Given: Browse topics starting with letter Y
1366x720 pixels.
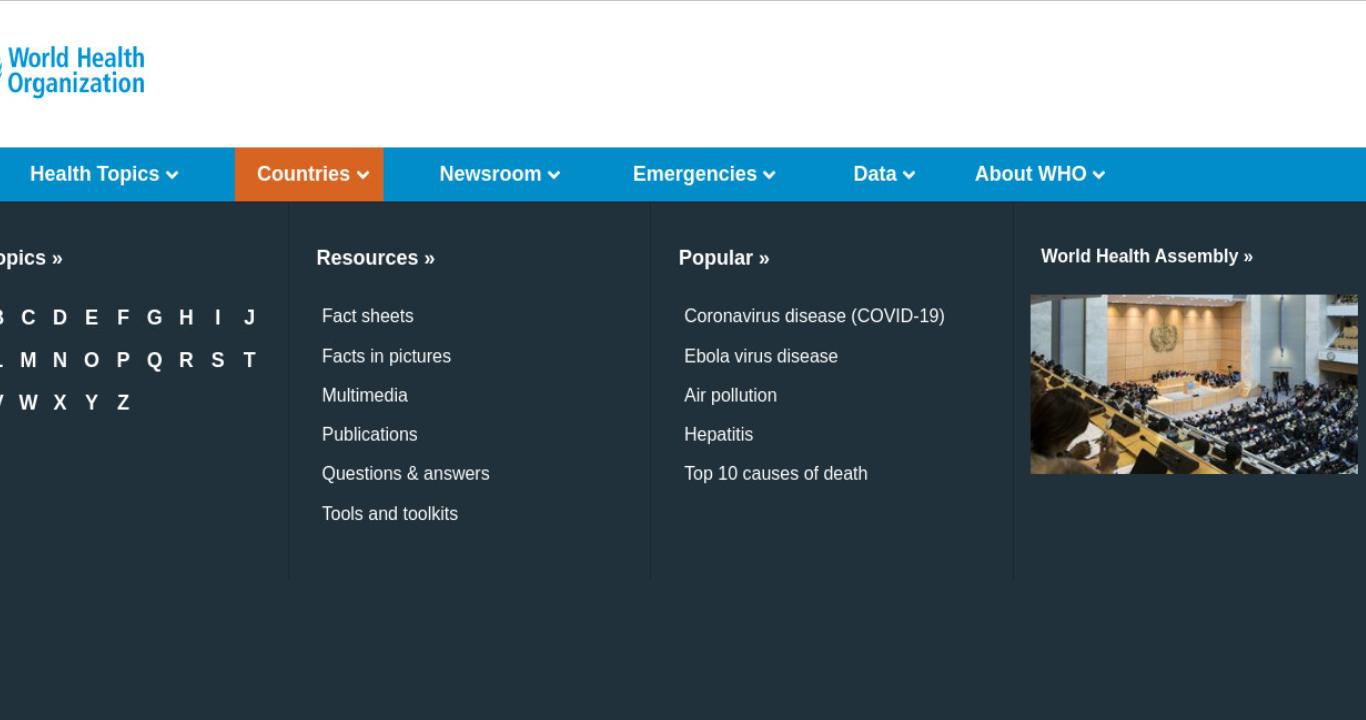Looking at the screenshot, I should (92, 403).
